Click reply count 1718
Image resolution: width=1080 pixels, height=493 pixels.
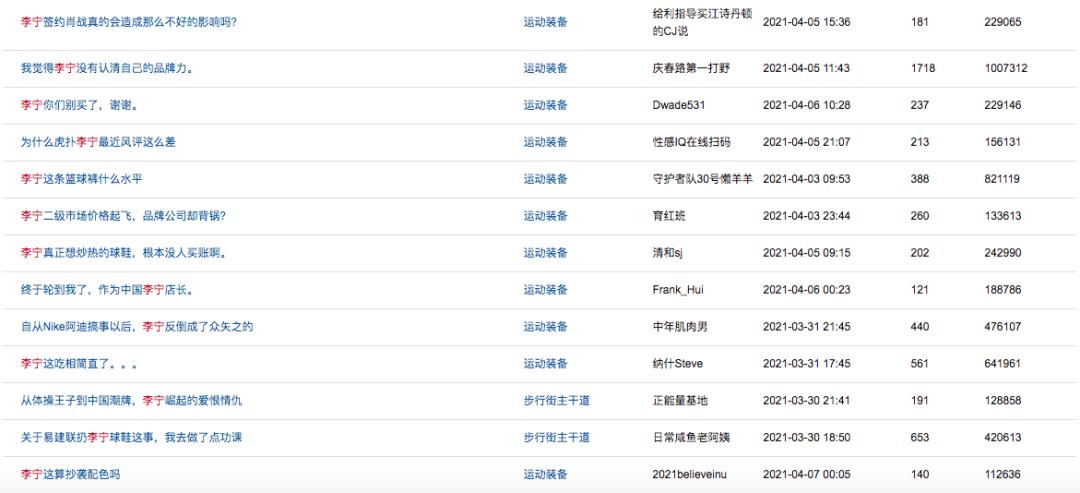(x=922, y=68)
